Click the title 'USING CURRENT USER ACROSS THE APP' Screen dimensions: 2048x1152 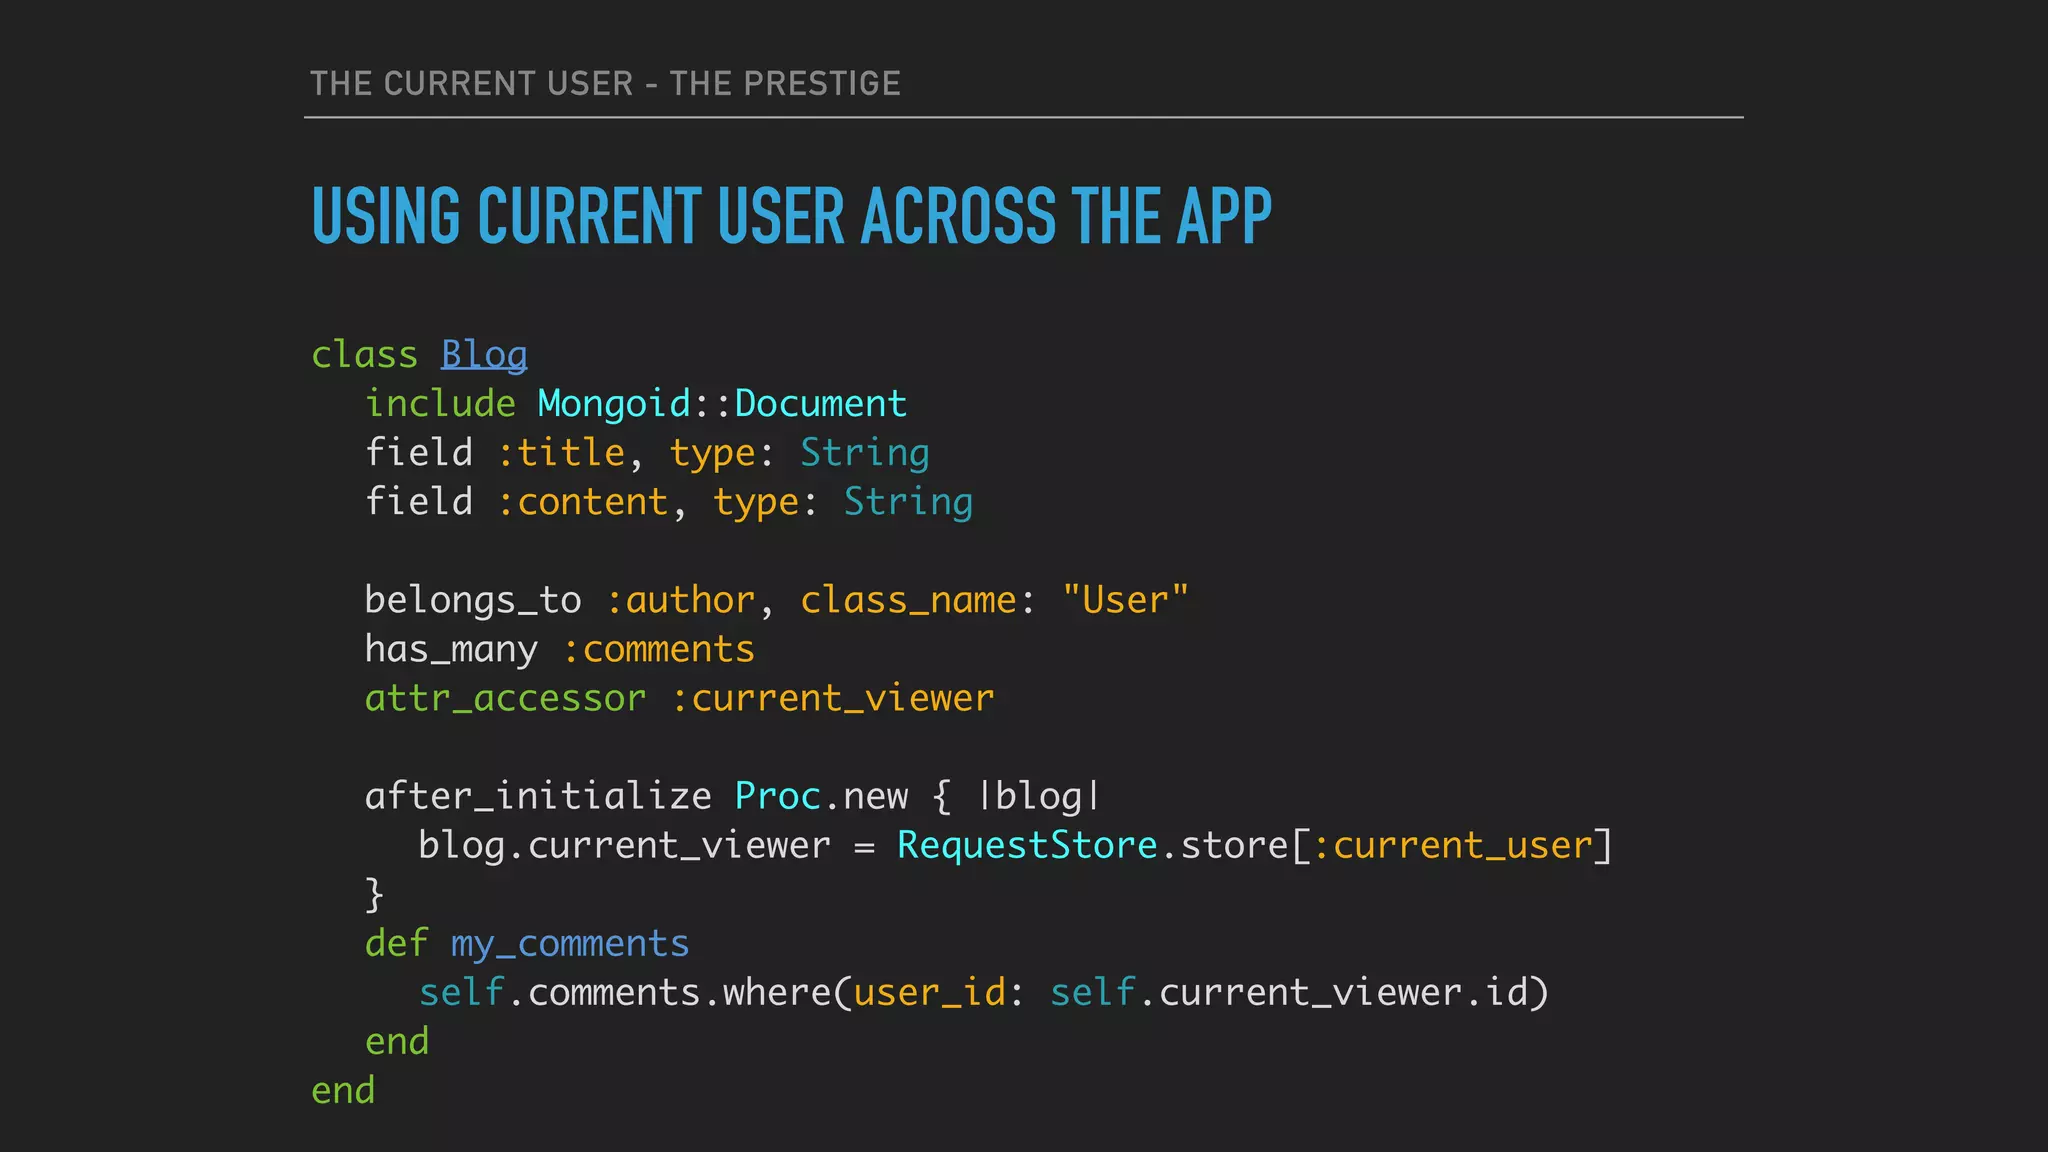791,216
